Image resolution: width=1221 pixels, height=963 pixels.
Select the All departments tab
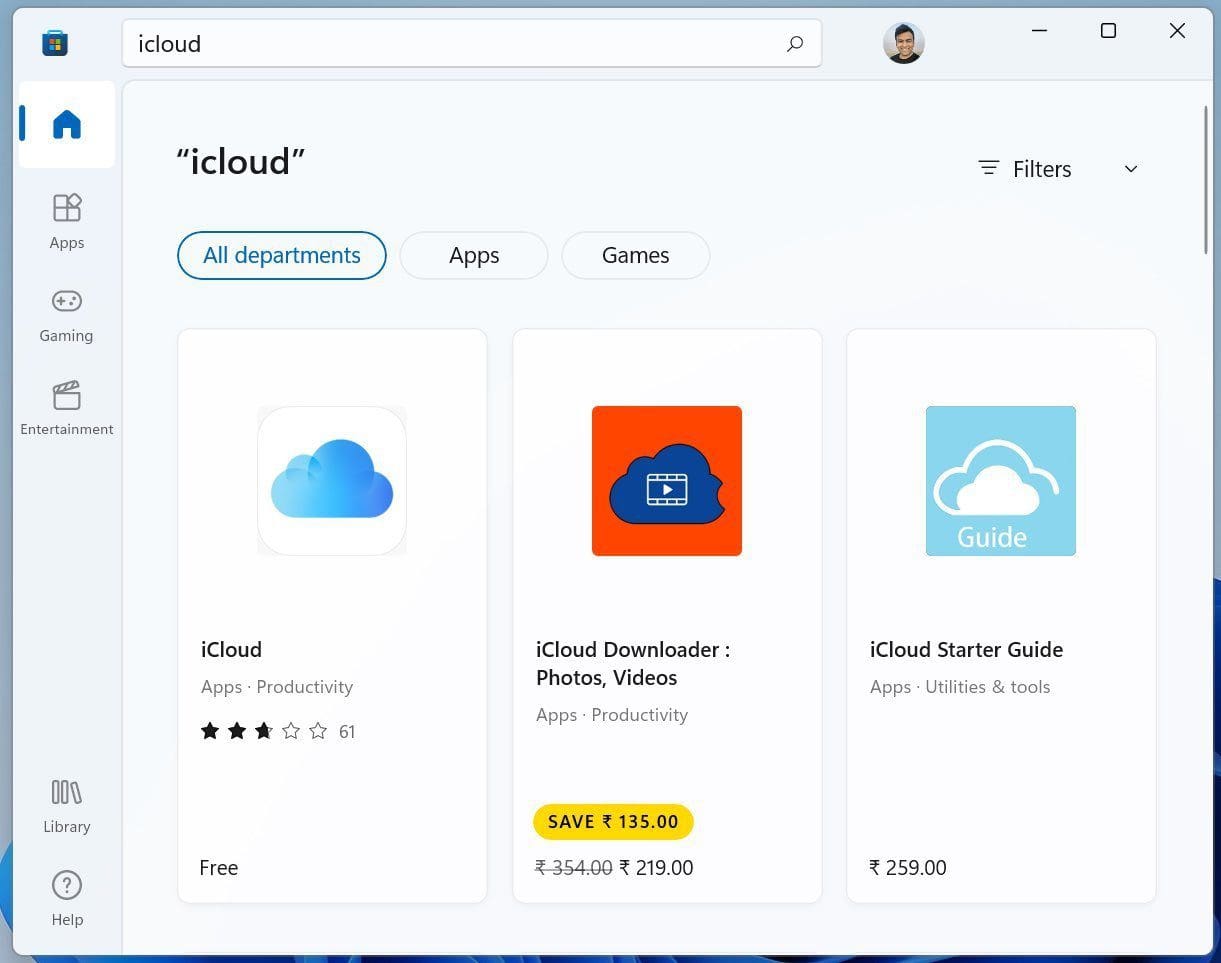tap(282, 255)
